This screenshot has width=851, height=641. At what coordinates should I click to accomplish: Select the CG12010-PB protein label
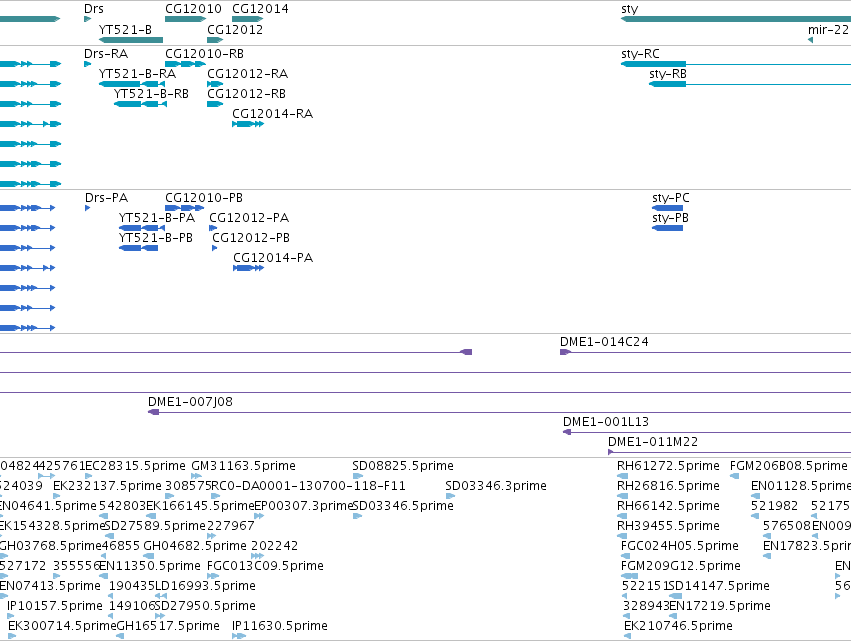tap(204, 198)
